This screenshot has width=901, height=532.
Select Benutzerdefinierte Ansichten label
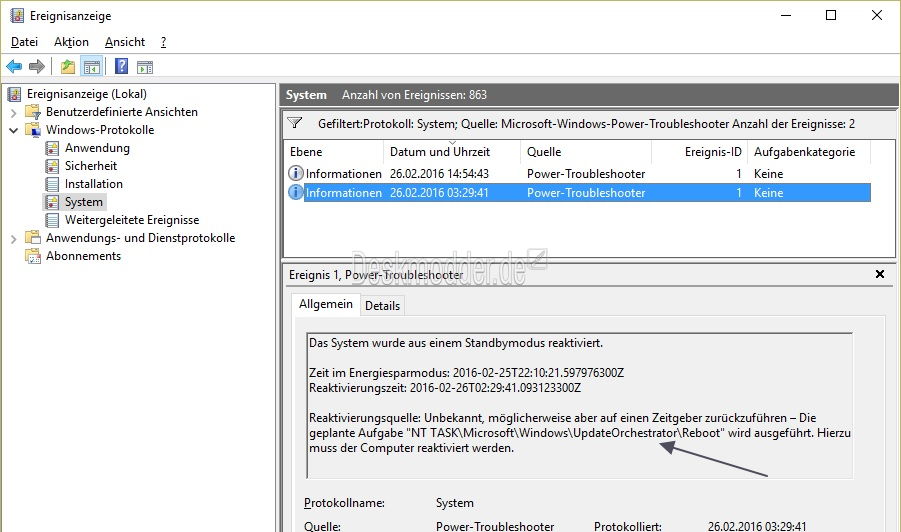click(x=122, y=111)
